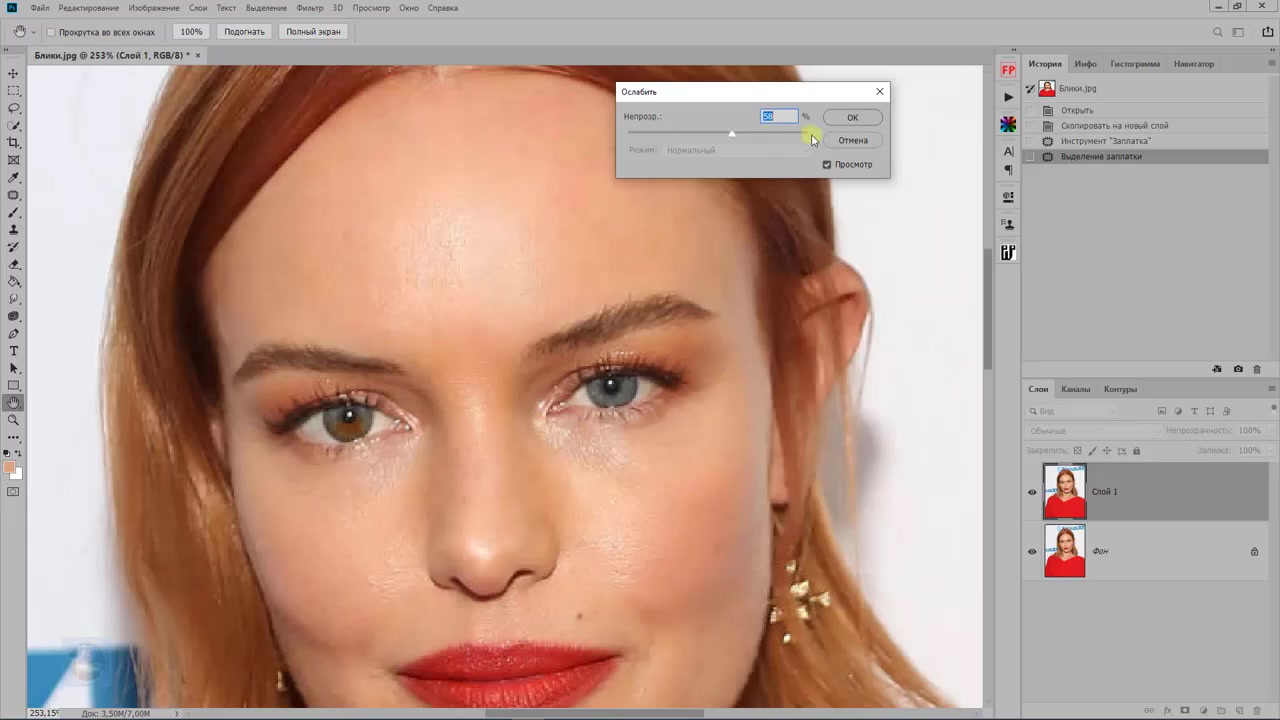The height and width of the screenshot is (720, 1280).
Task: Select the Type tool in toolbar
Action: pyautogui.click(x=14, y=351)
